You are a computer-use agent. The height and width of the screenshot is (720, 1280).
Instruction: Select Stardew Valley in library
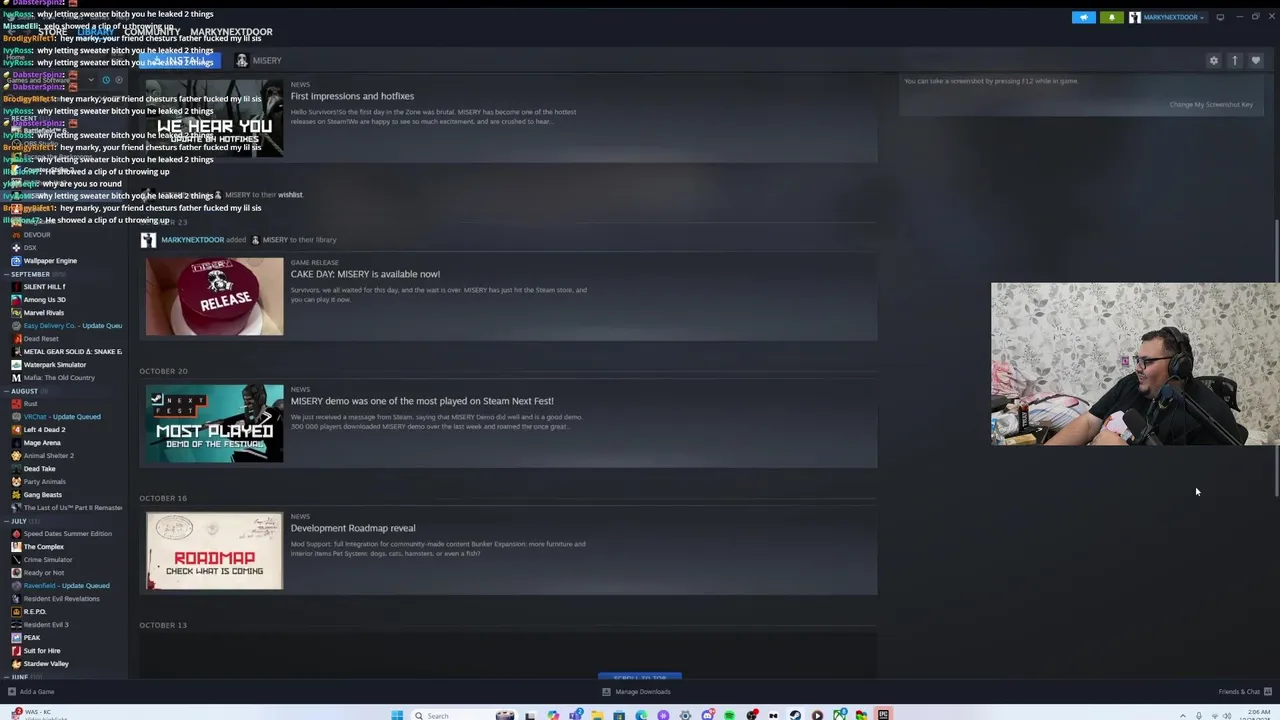46,664
